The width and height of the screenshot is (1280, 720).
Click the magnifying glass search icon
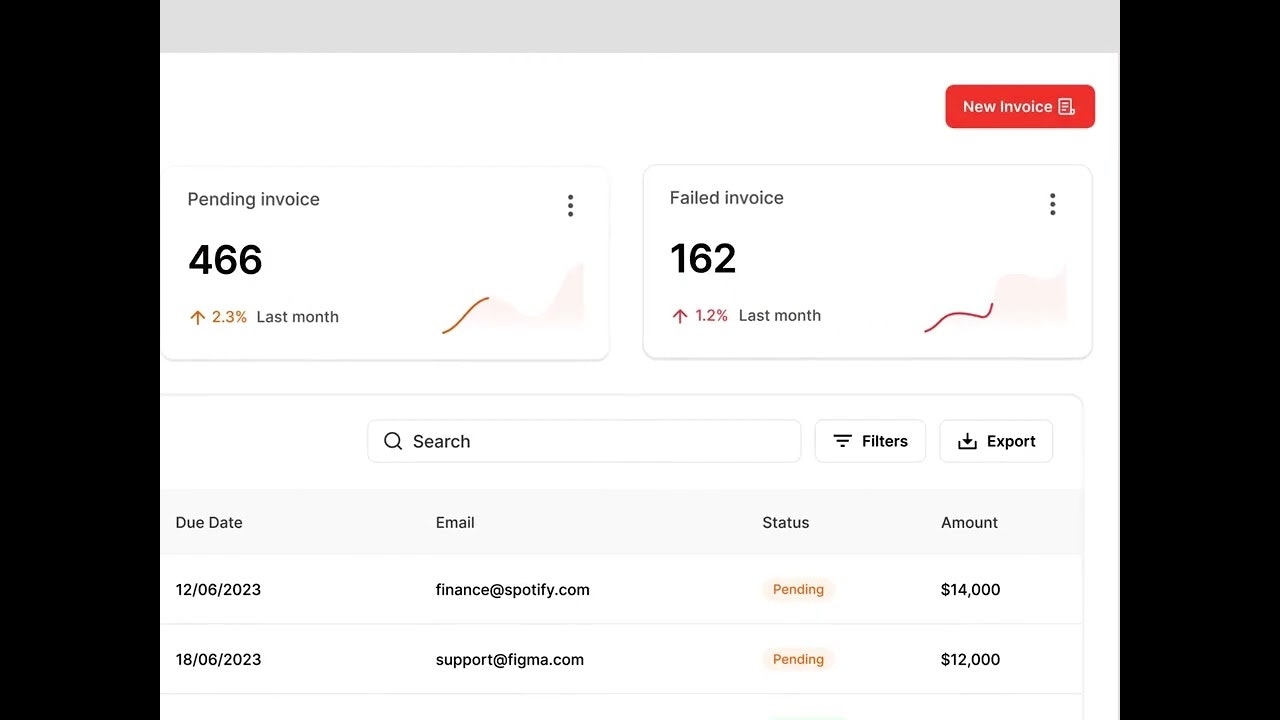393,441
